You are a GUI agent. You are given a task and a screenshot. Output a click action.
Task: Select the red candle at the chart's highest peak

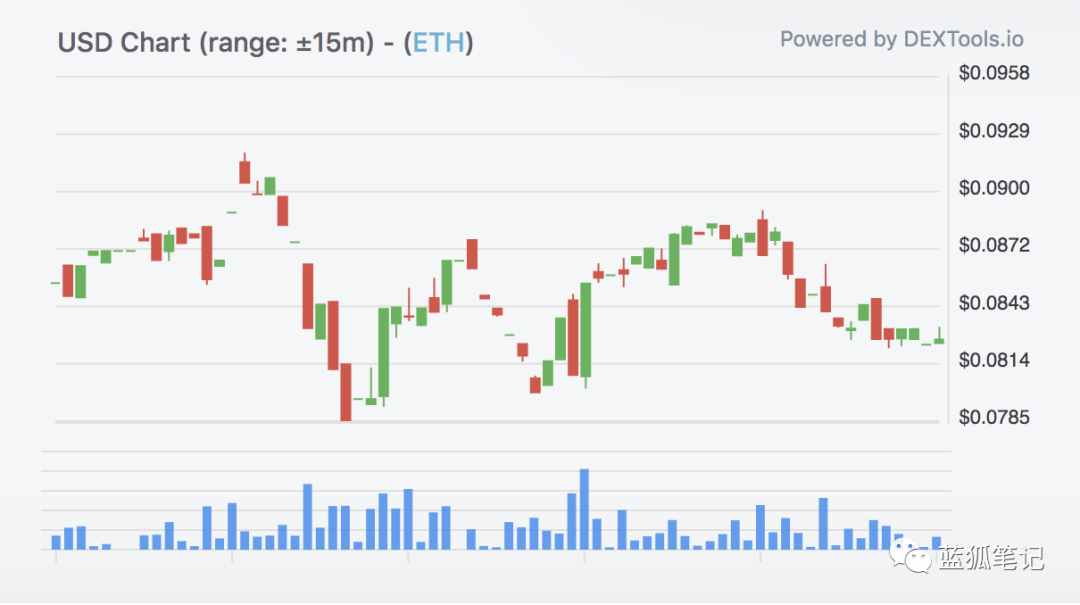point(244,171)
